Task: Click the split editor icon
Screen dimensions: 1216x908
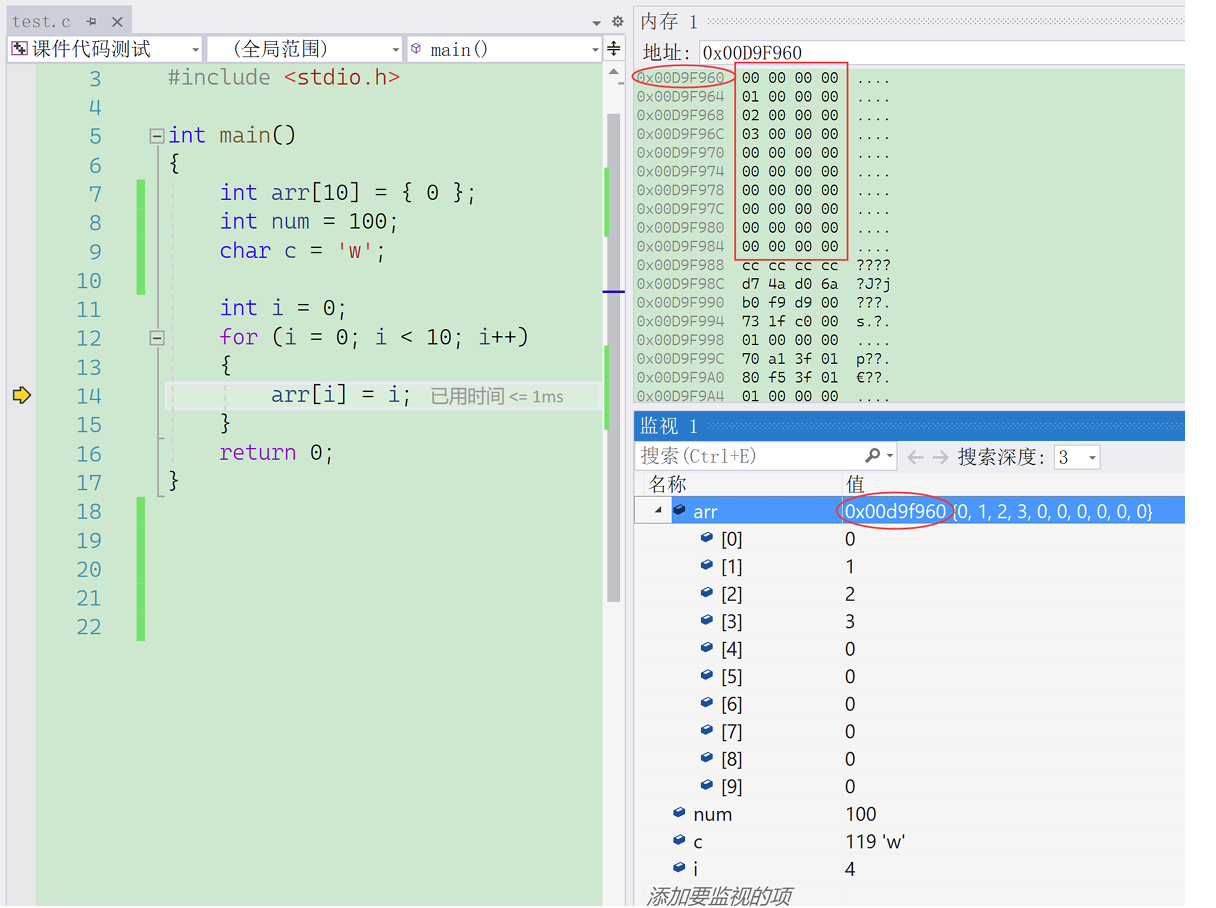Action: [614, 49]
